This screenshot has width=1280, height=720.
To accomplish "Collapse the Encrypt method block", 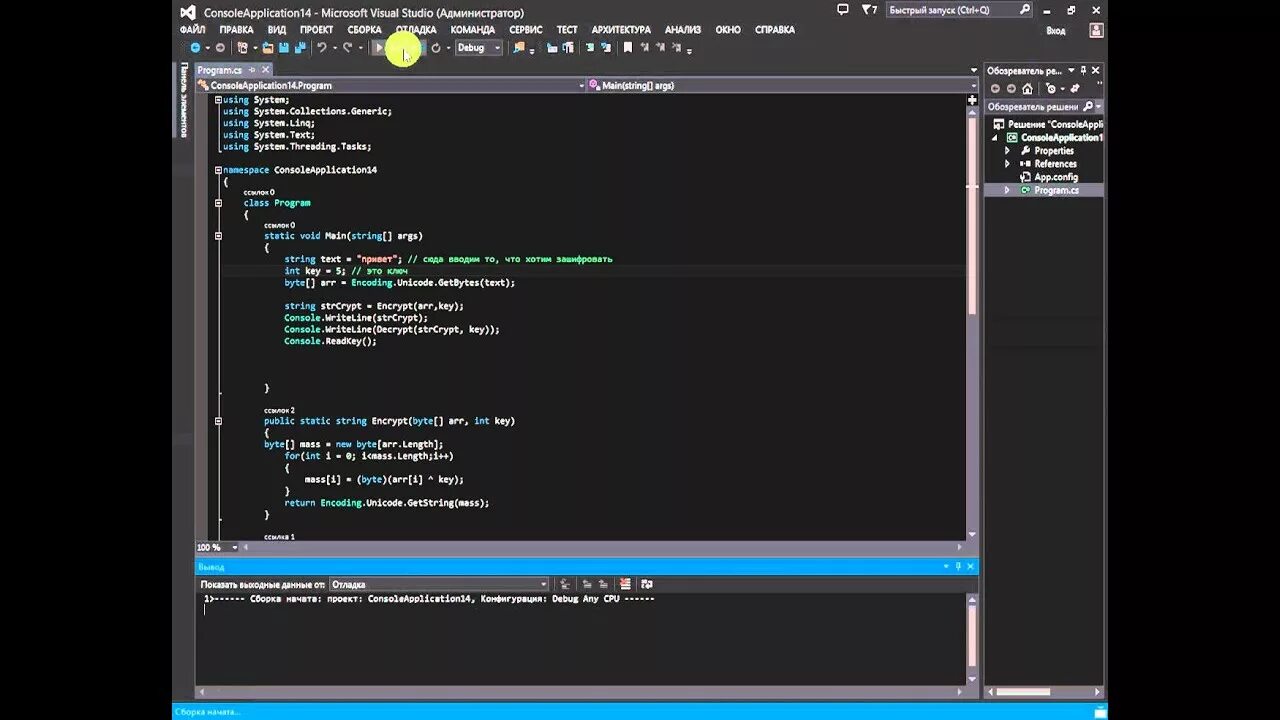I will [x=218, y=421].
